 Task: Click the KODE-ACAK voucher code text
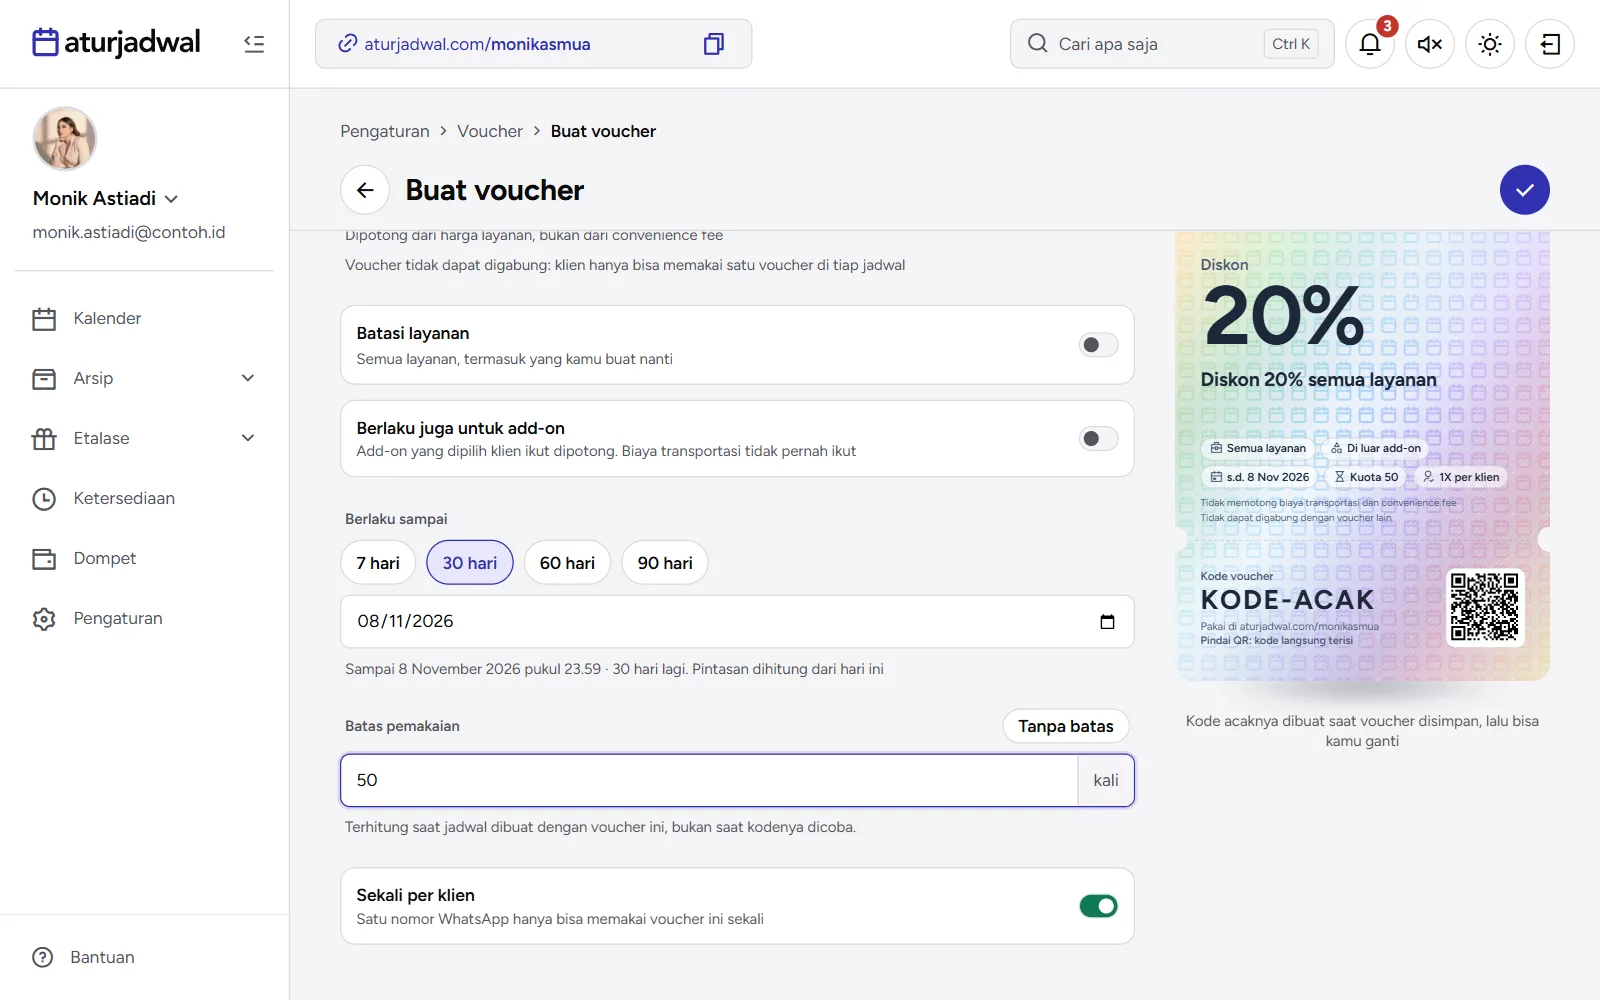(1287, 600)
